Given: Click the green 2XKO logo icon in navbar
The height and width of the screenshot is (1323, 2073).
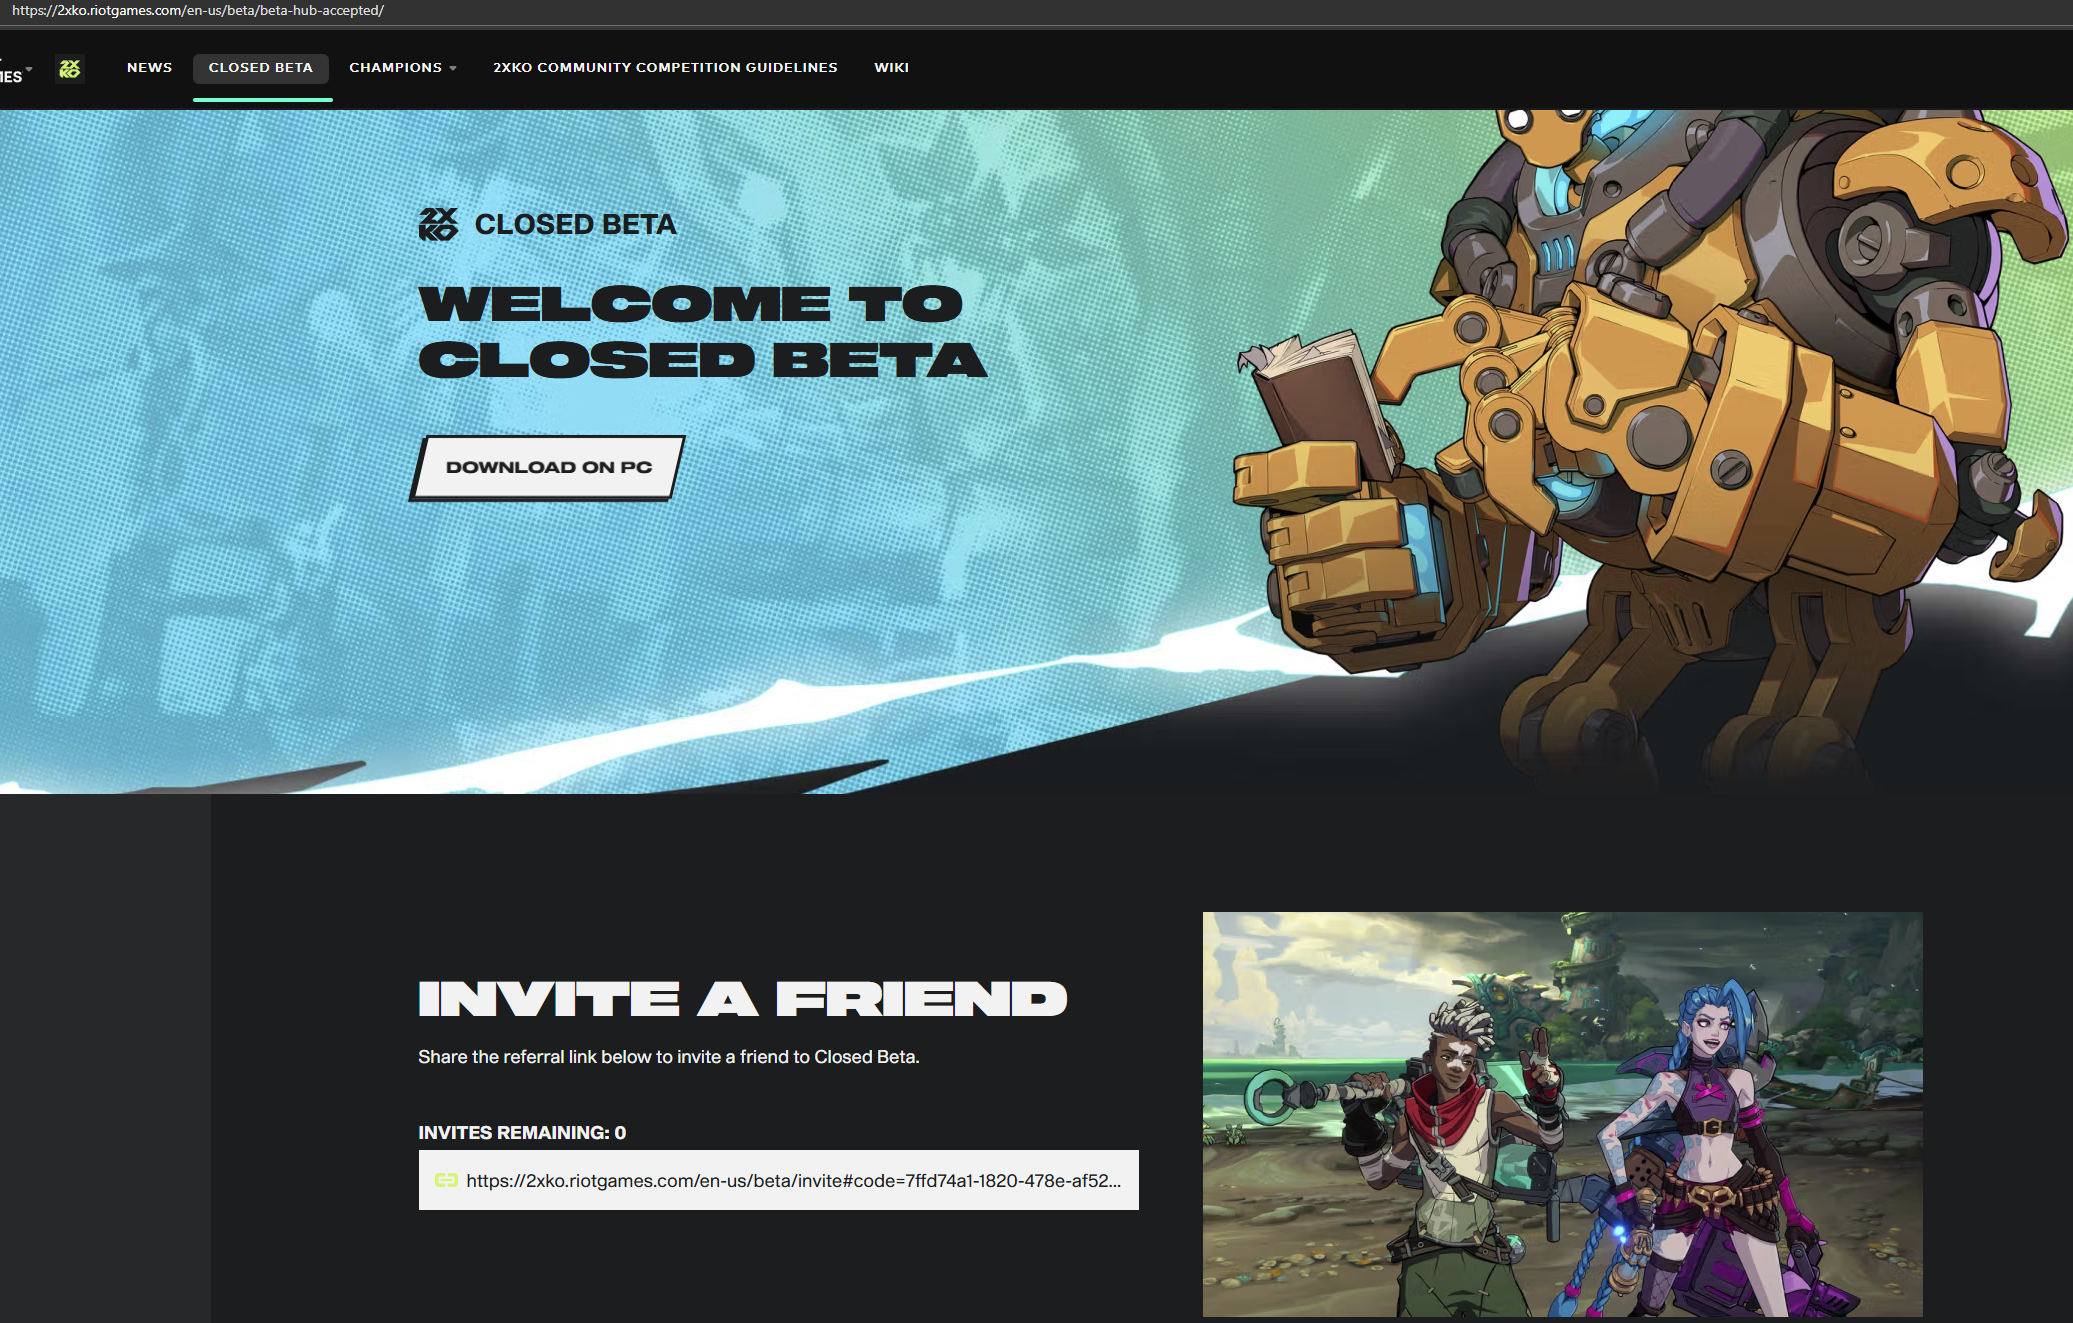Looking at the screenshot, I should click(69, 68).
